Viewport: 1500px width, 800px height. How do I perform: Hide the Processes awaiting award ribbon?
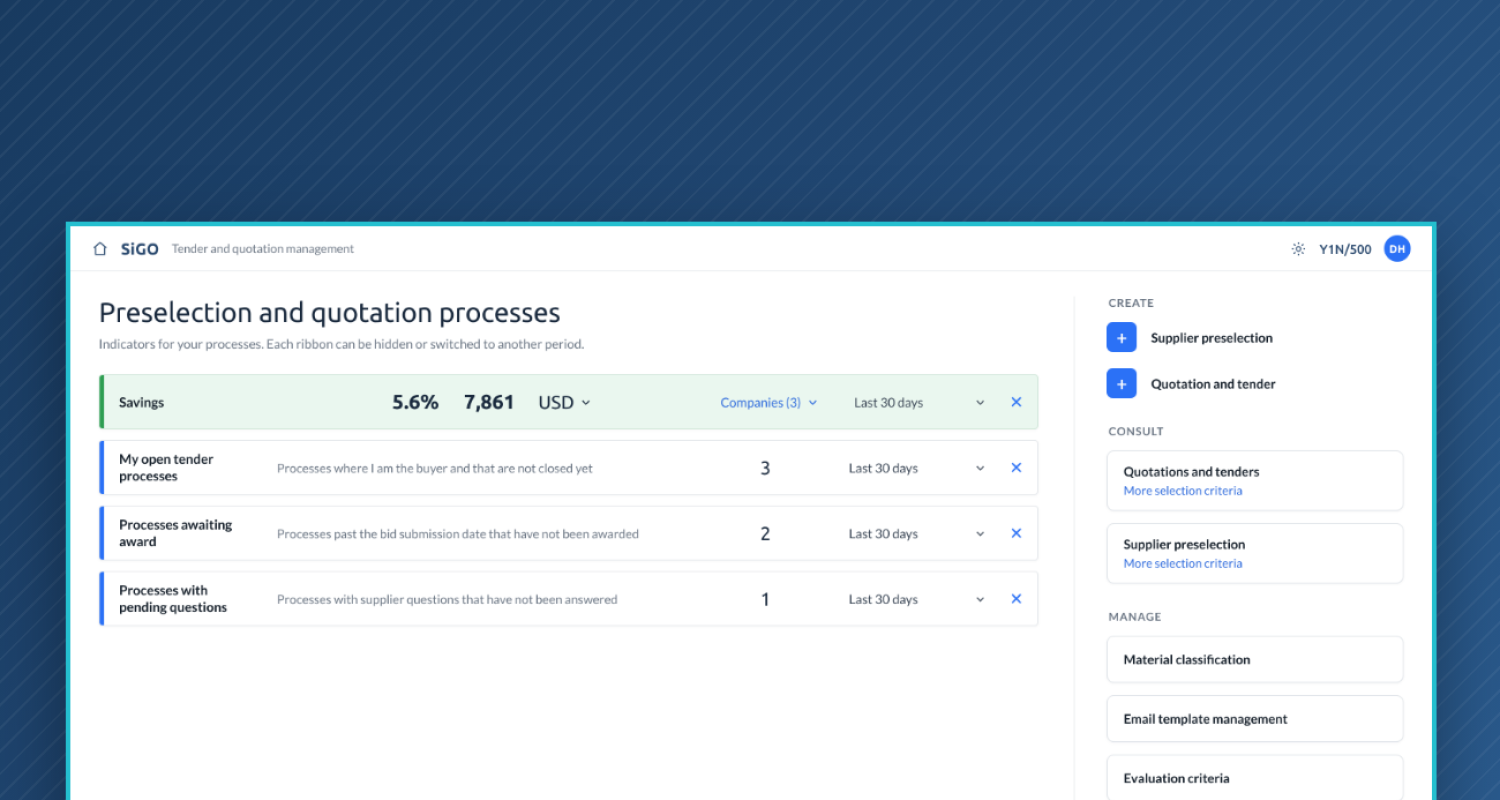(x=1016, y=533)
